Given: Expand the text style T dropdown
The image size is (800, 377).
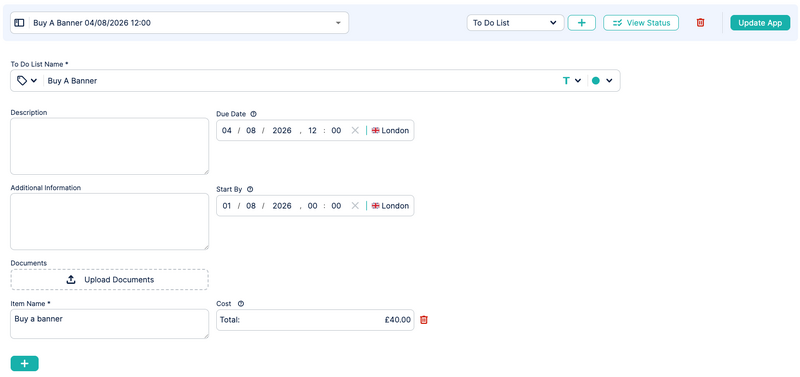Looking at the screenshot, I should tap(572, 81).
